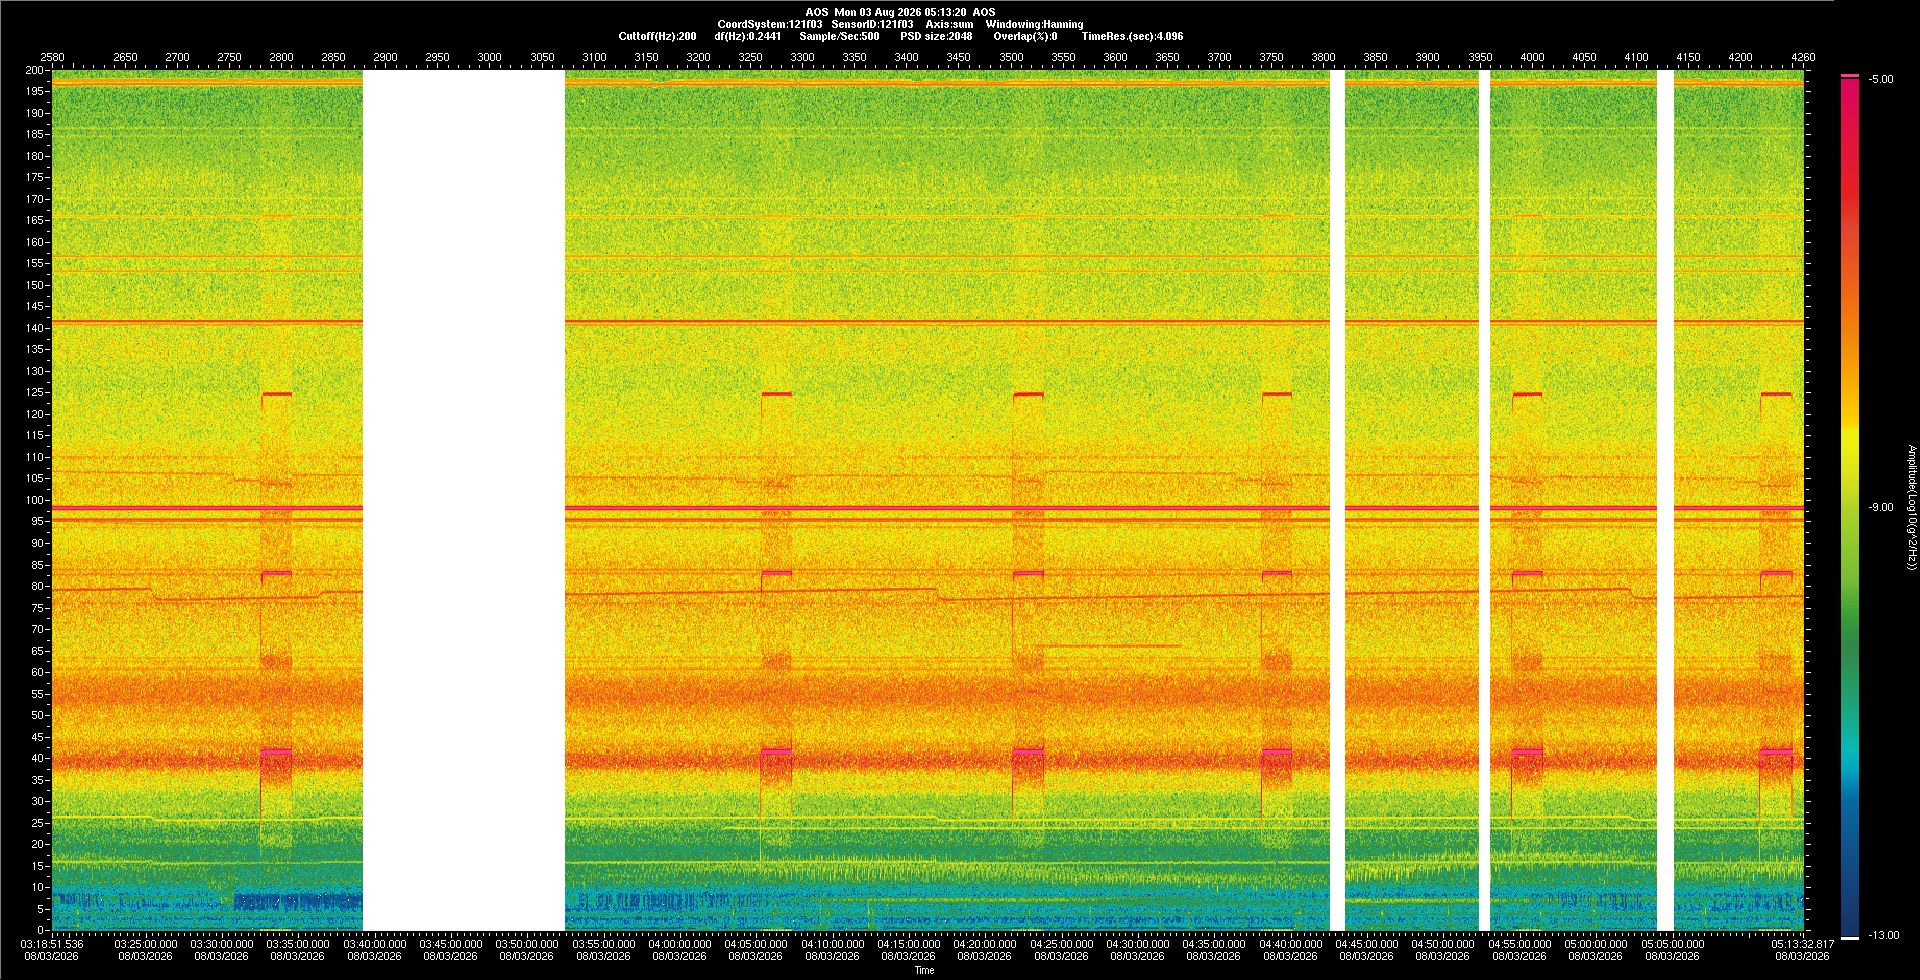Click the '0' frequency axis label

[41, 930]
